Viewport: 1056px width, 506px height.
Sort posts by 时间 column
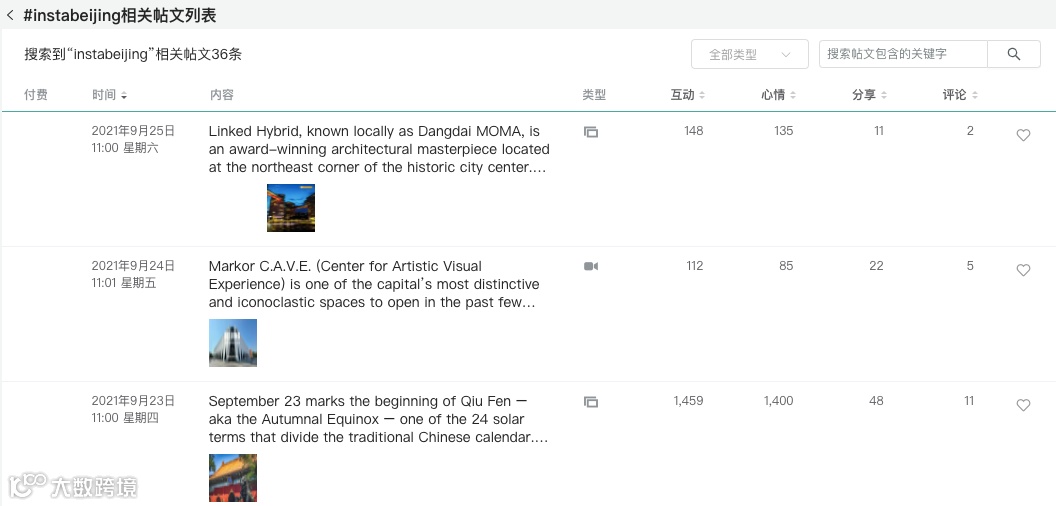[109, 95]
